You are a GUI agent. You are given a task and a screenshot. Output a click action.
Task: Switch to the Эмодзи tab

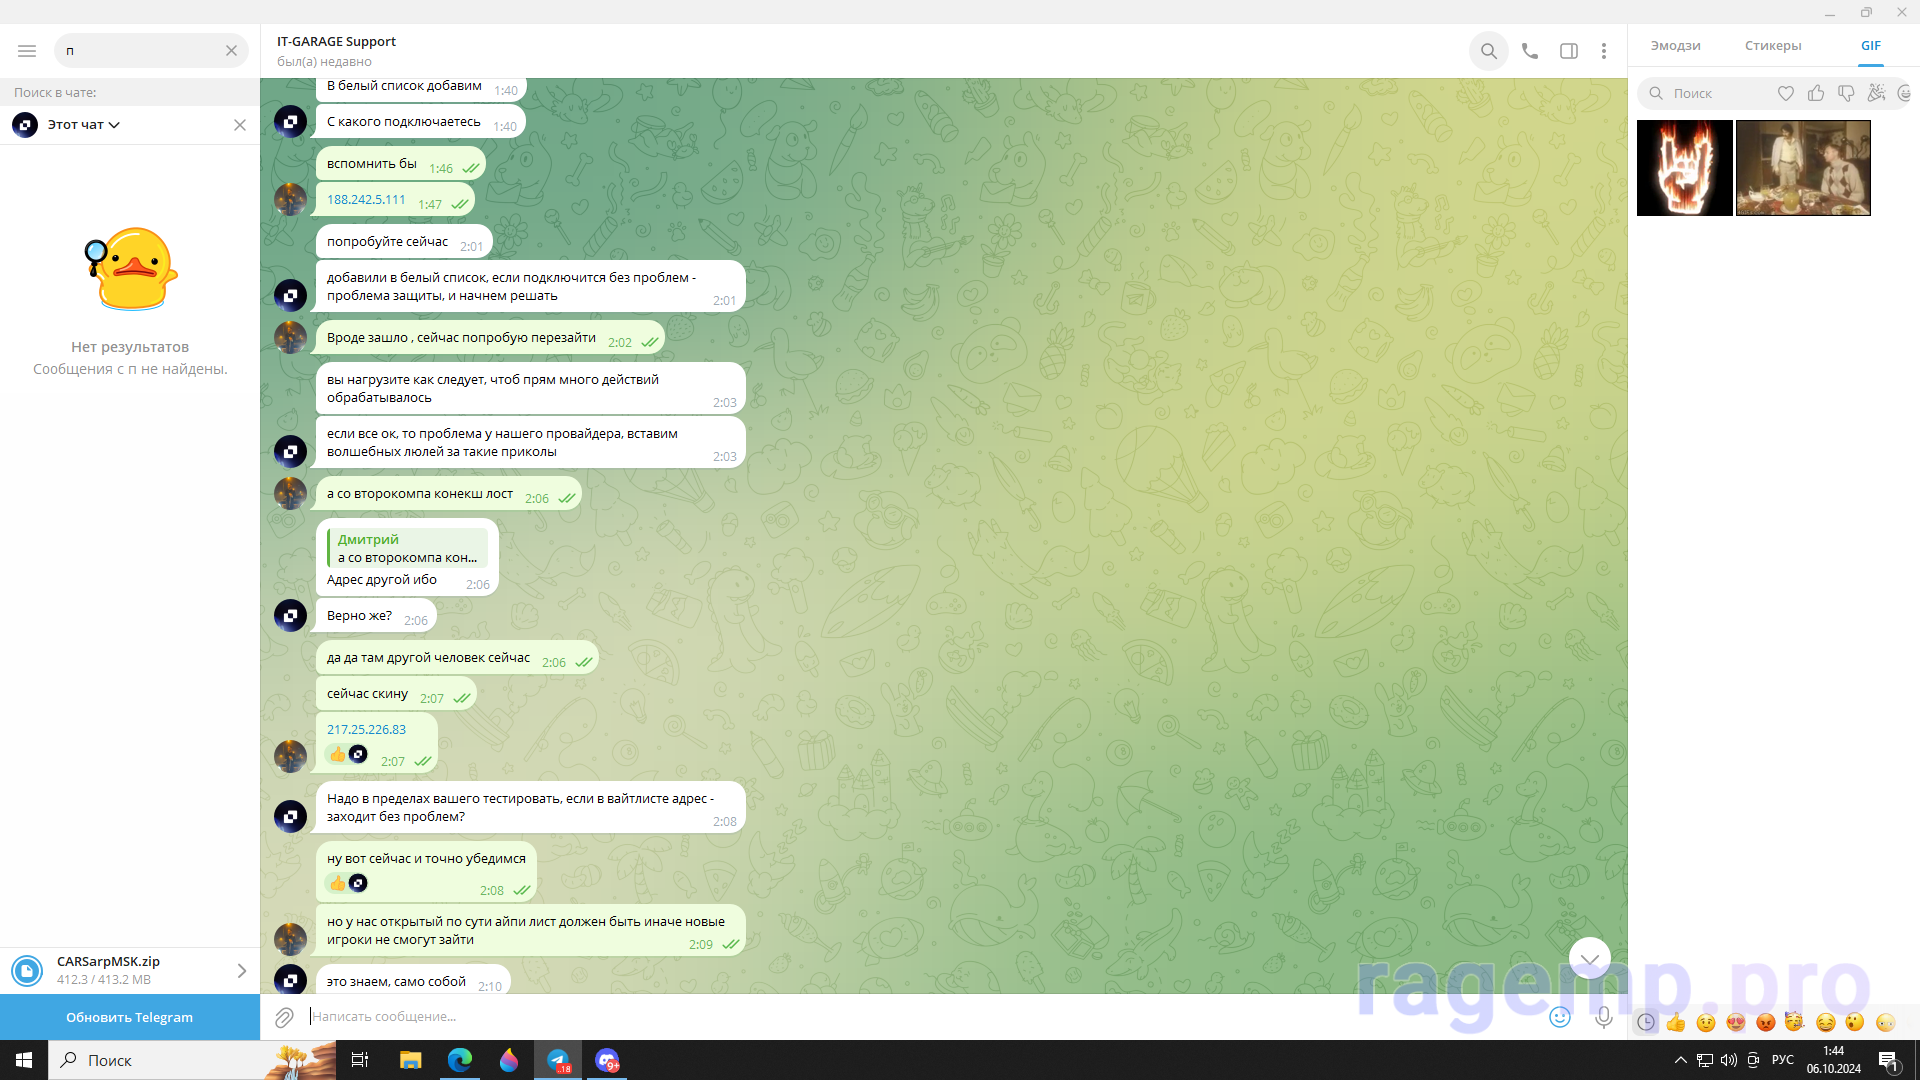(x=1675, y=46)
